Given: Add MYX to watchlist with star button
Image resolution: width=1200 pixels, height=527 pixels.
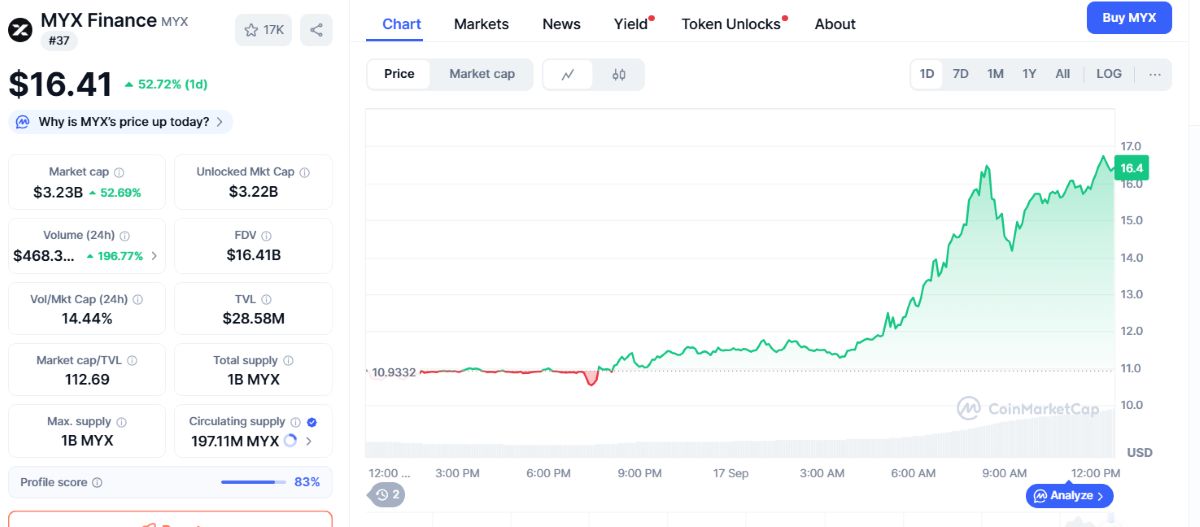Looking at the screenshot, I should tap(263, 30).
